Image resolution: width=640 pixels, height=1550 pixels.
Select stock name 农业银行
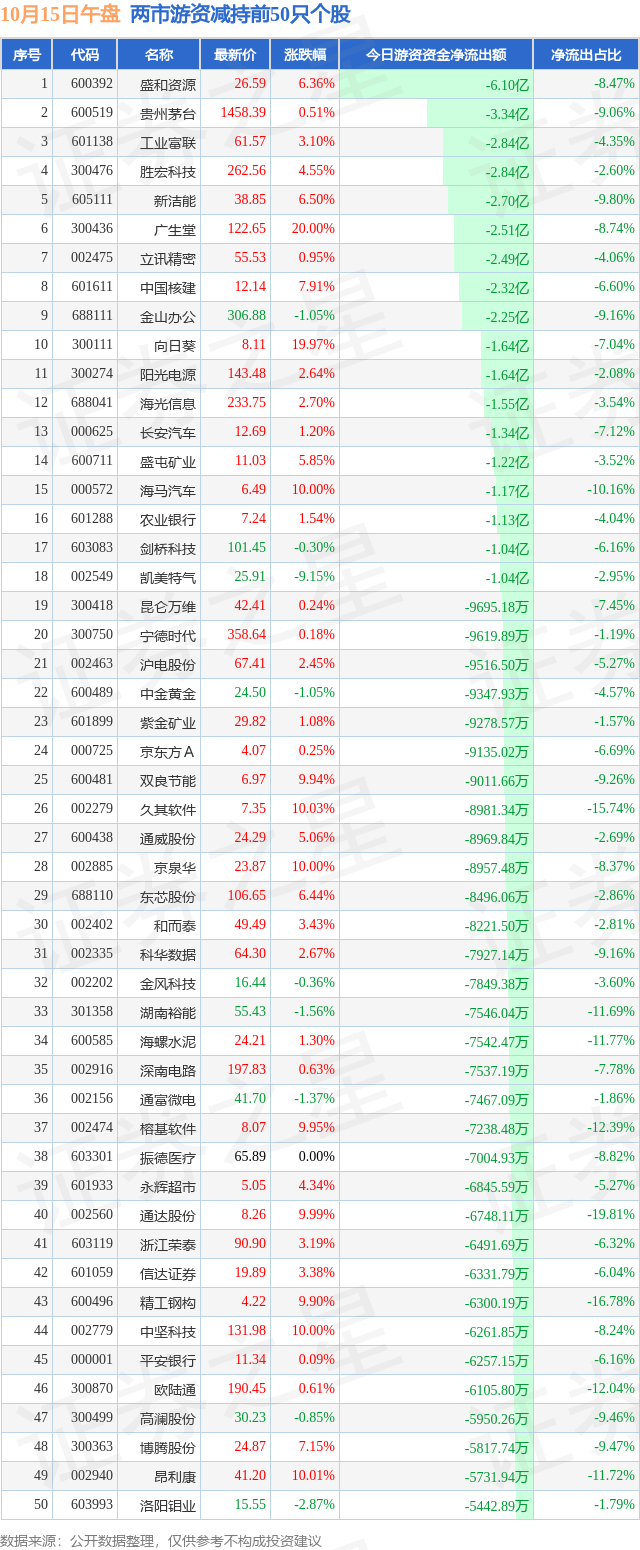(x=168, y=519)
